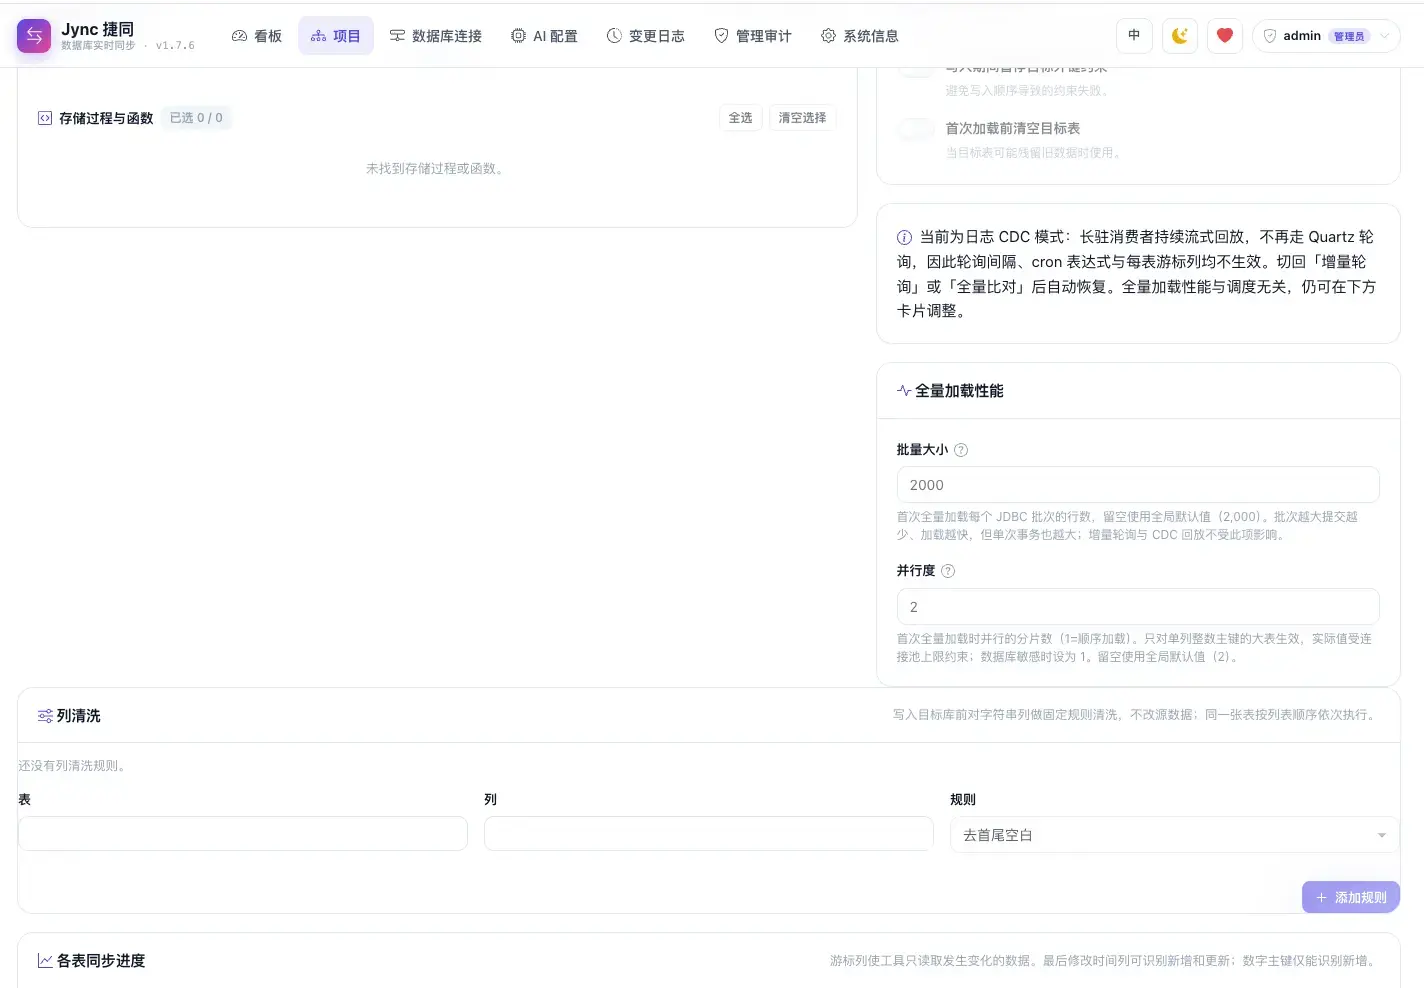Viewport: 1424px width, 988px height.
Task: Toggle the 首次加载前清空目标表 switch
Action: (x=916, y=129)
